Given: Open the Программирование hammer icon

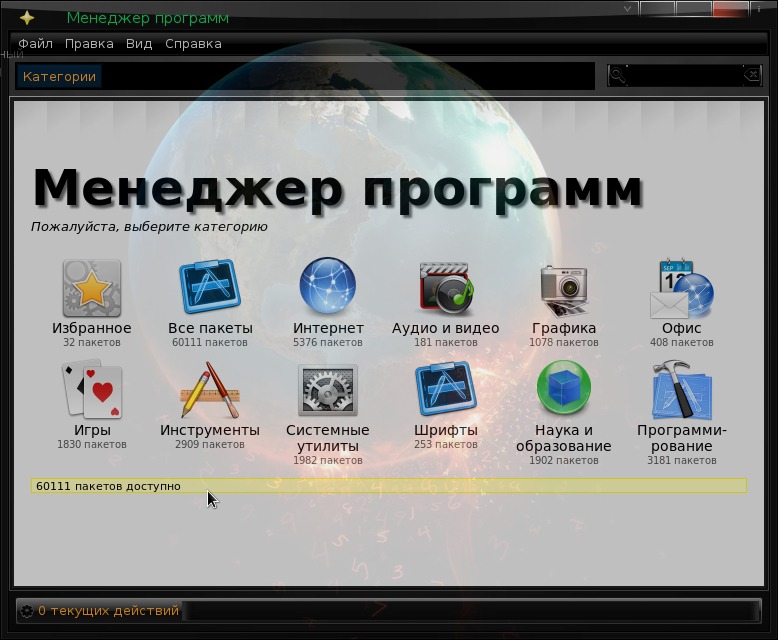Looking at the screenshot, I should [x=682, y=390].
